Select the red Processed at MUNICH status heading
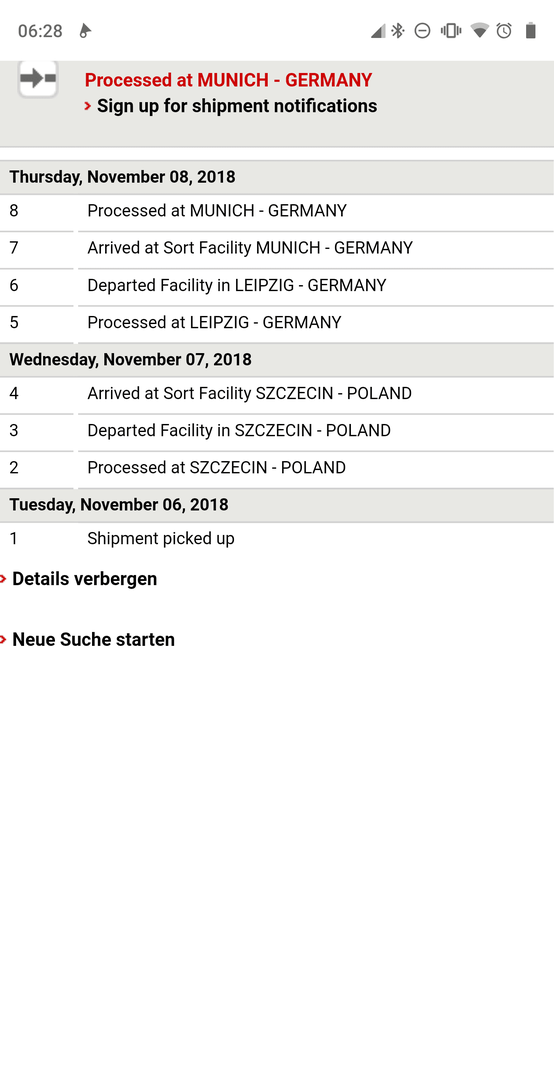 (x=228, y=80)
